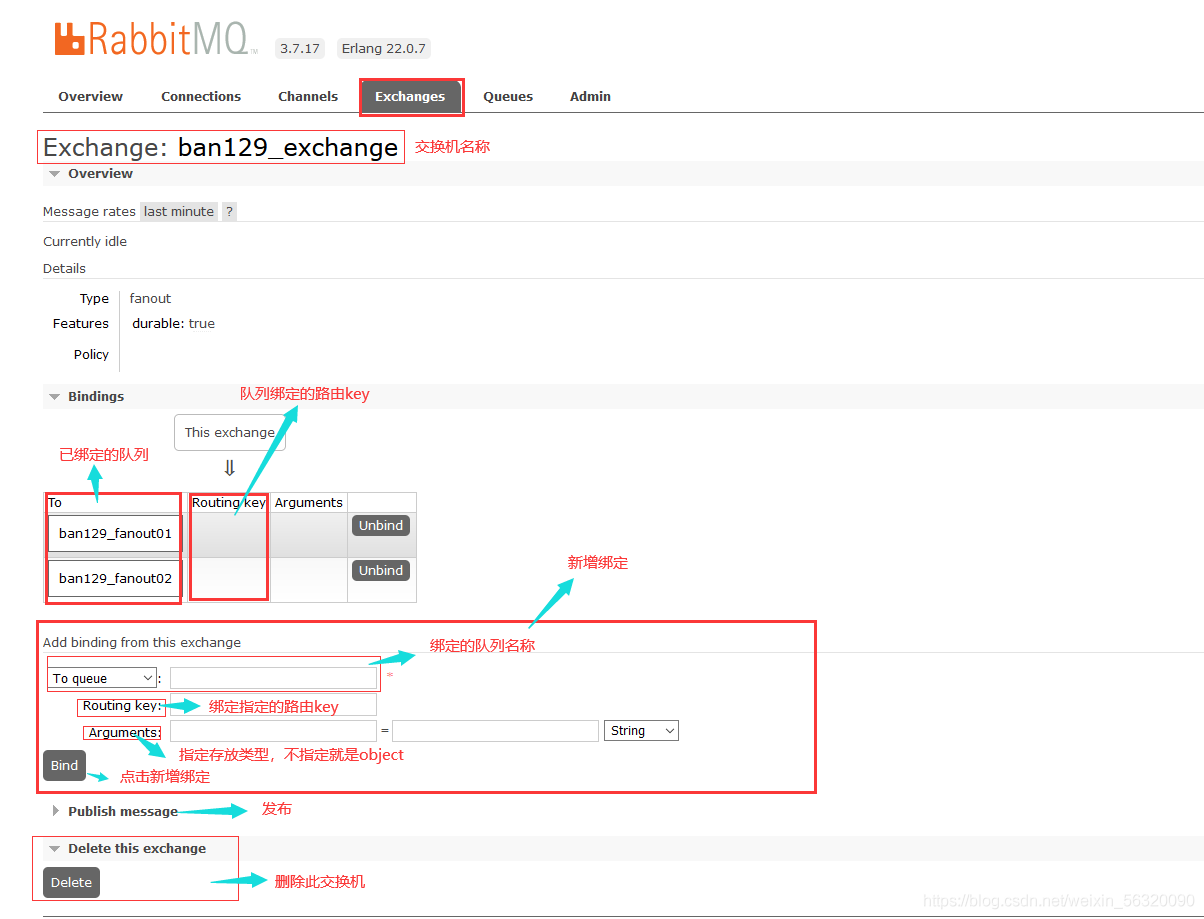Image resolution: width=1204 pixels, height=919 pixels.
Task: Go to the Queues tab
Action: tap(508, 97)
